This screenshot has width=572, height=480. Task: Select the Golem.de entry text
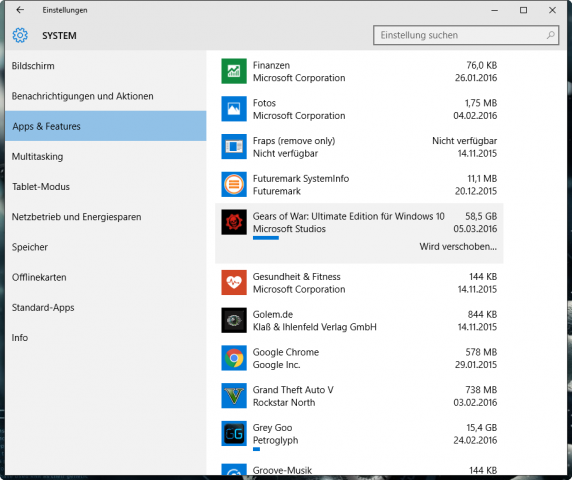(x=273, y=314)
